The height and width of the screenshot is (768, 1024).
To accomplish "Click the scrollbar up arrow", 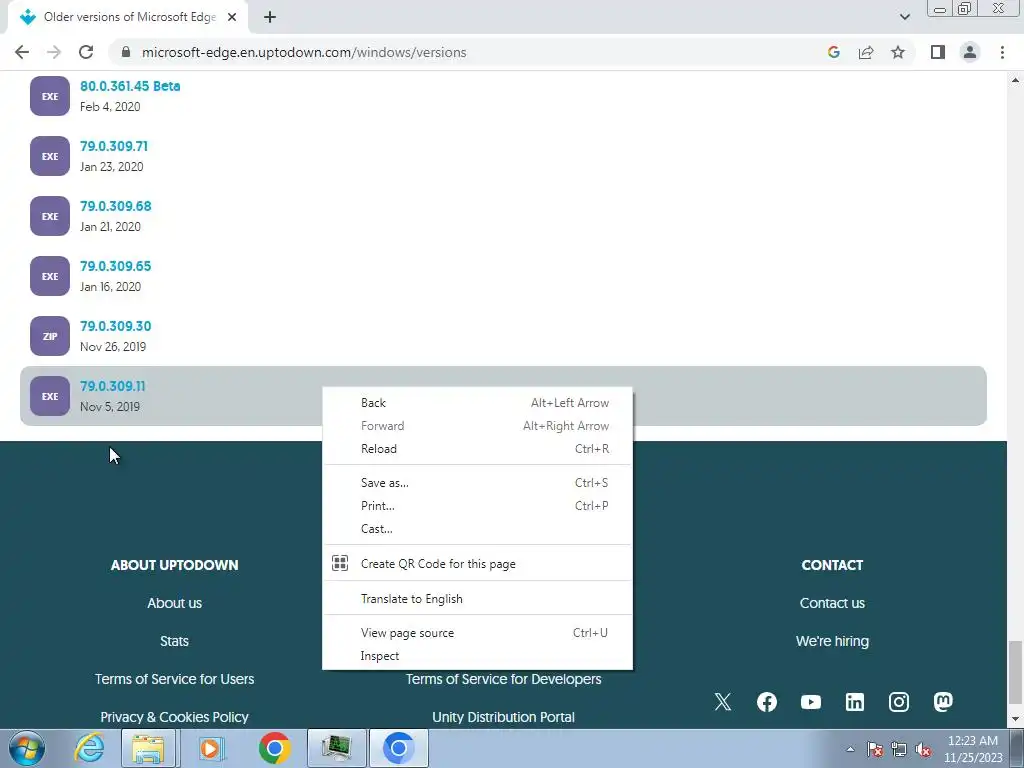I will (x=1015, y=80).
